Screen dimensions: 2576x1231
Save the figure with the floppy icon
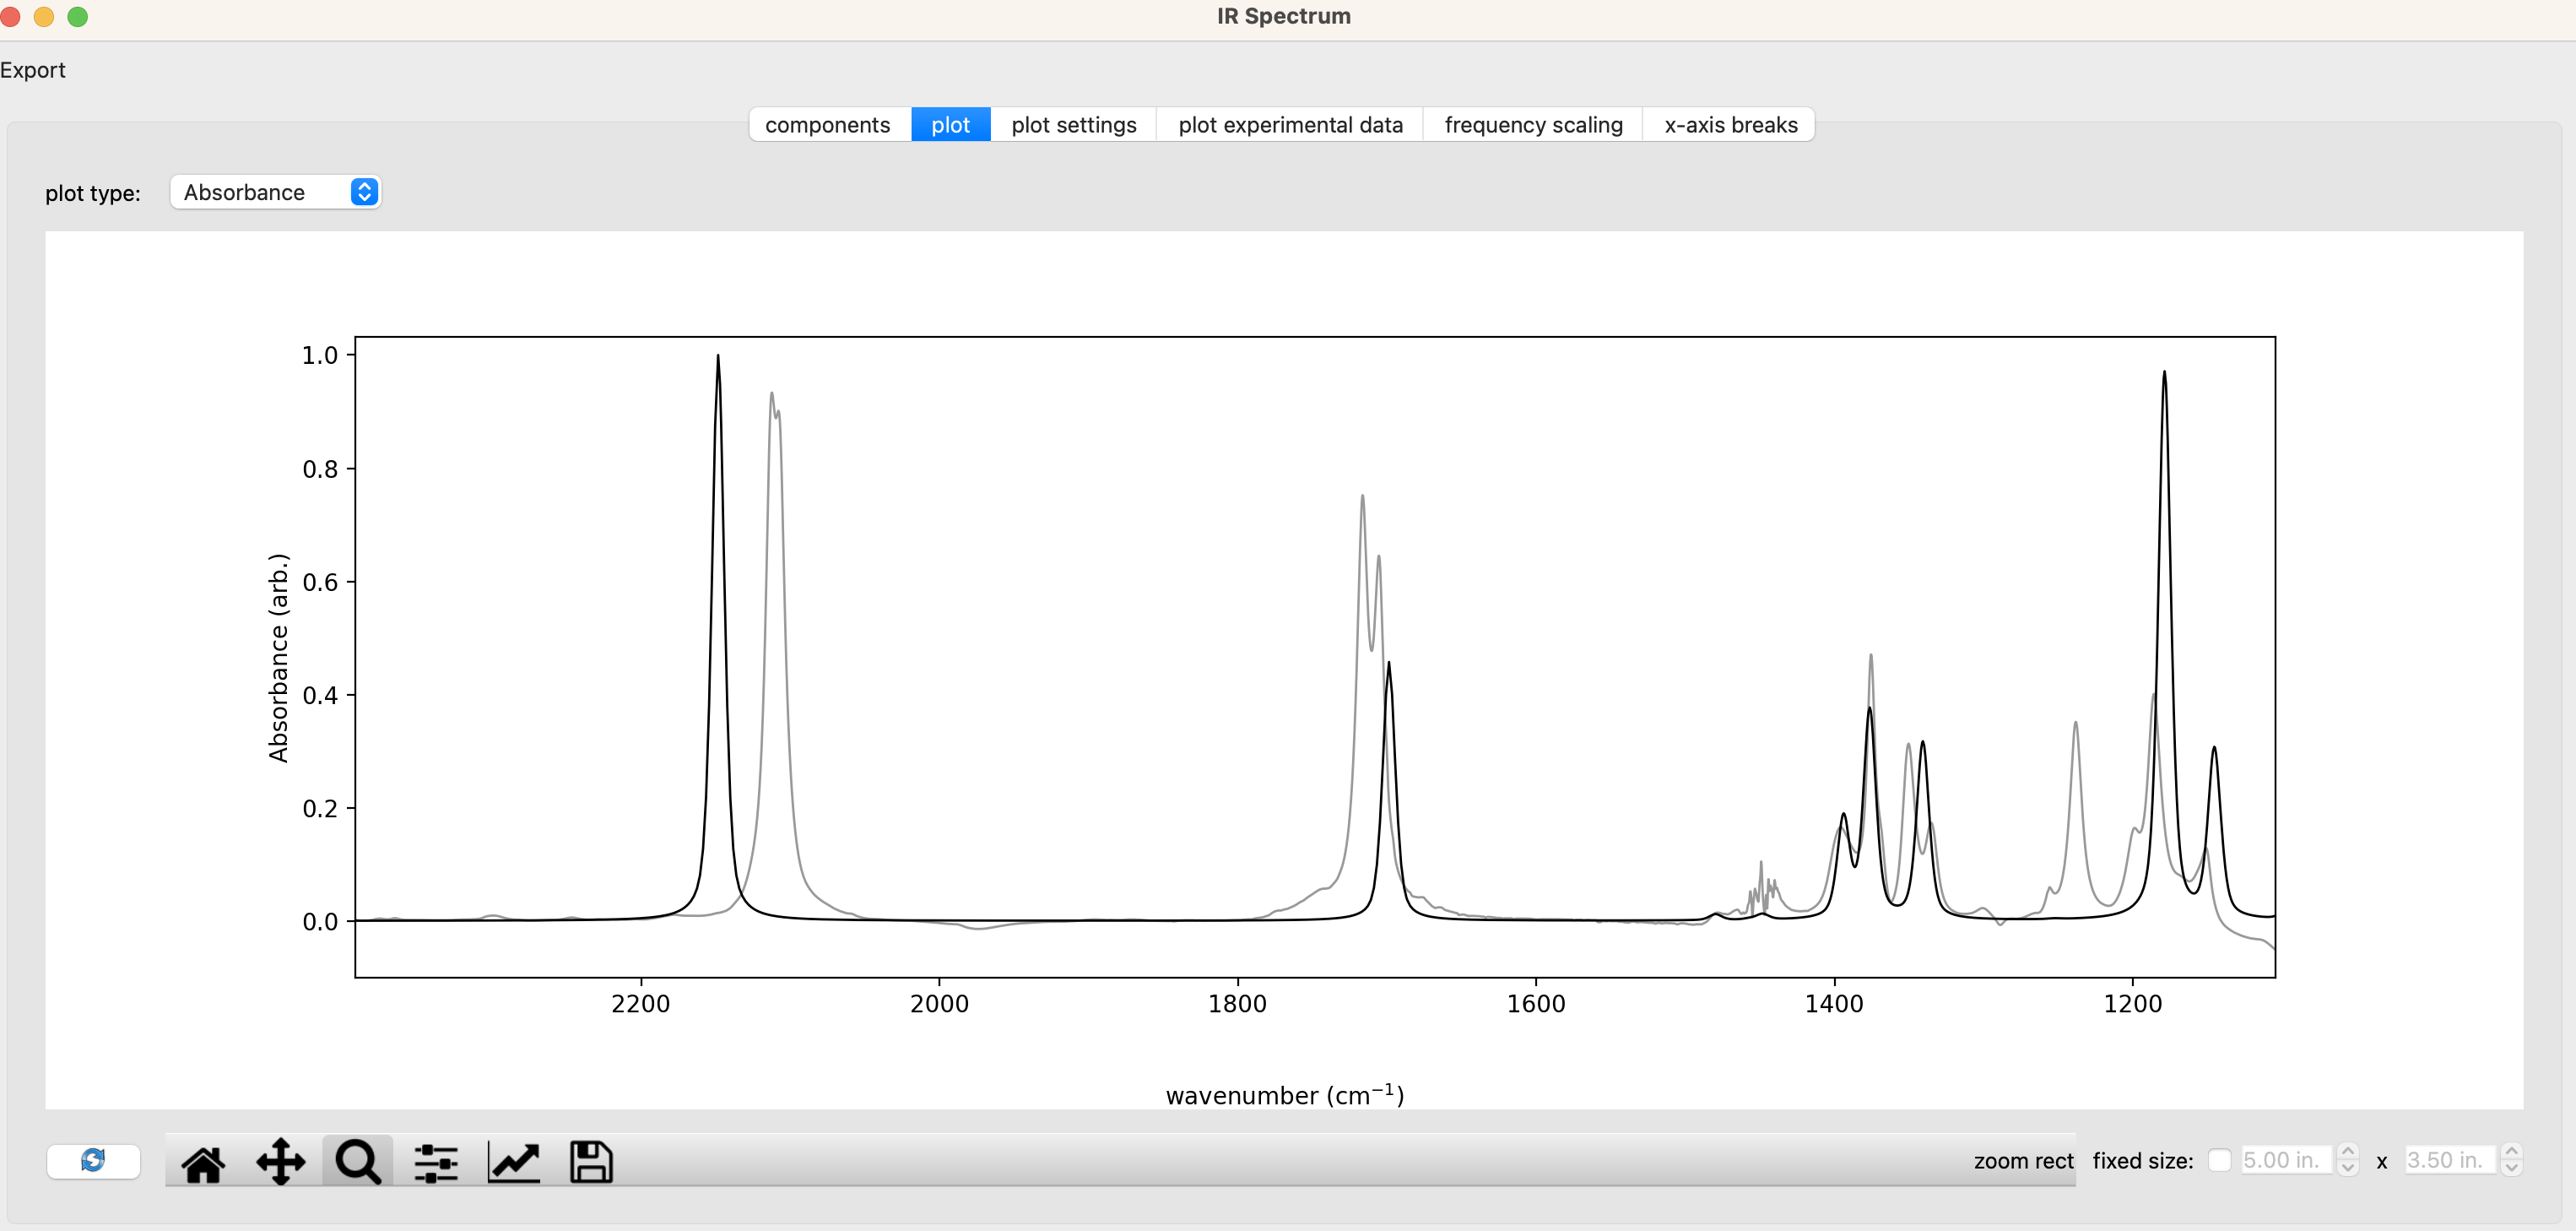pos(591,1162)
